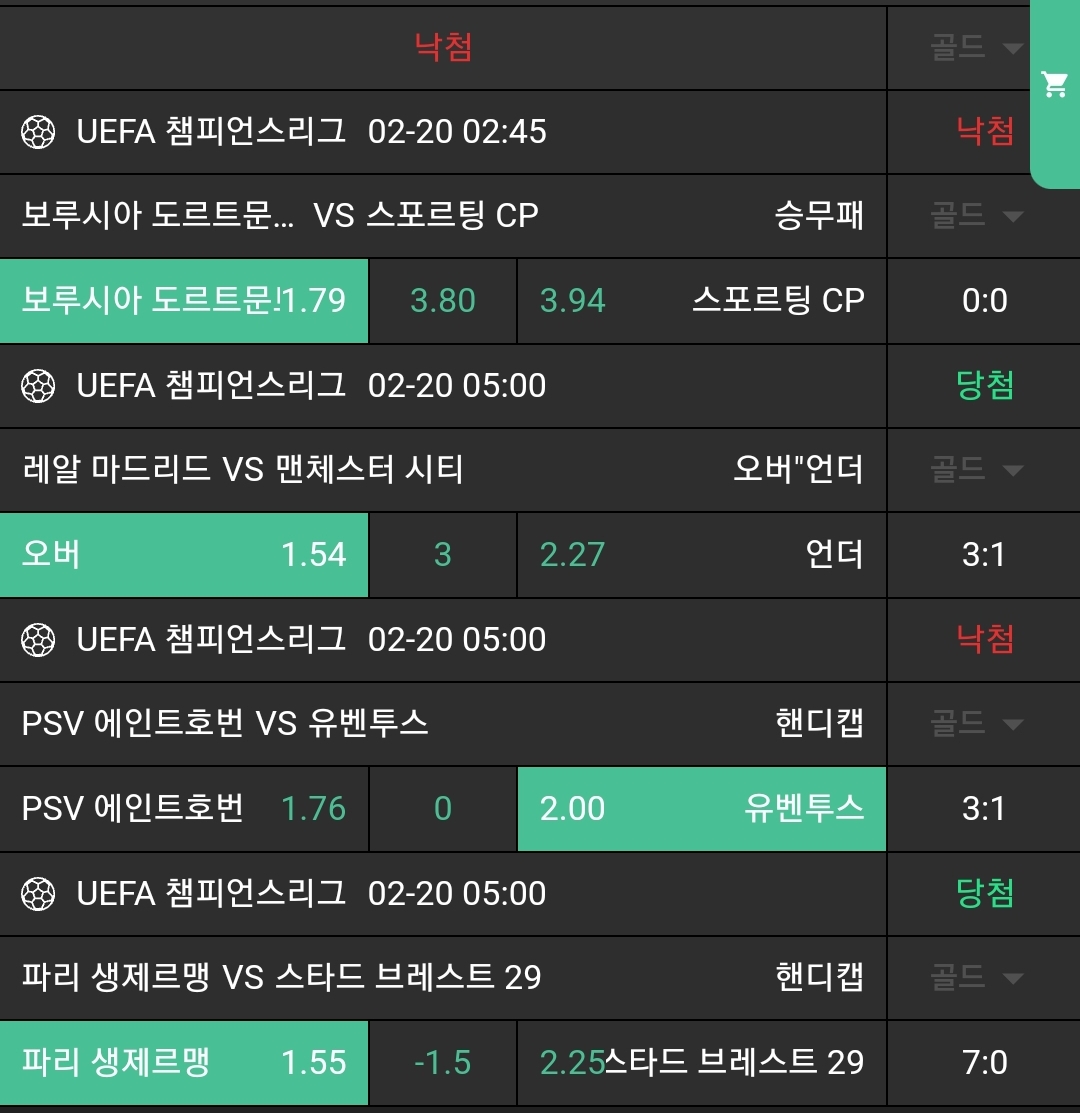Open the shopping cart side tab
Image resolution: width=1080 pixels, height=1113 pixels.
tap(1055, 85)
